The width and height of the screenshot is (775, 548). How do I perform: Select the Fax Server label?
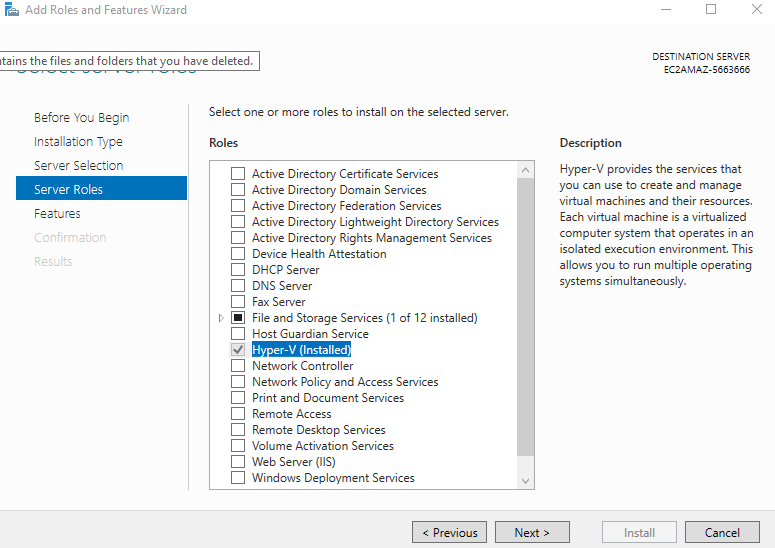click(279, 302)
